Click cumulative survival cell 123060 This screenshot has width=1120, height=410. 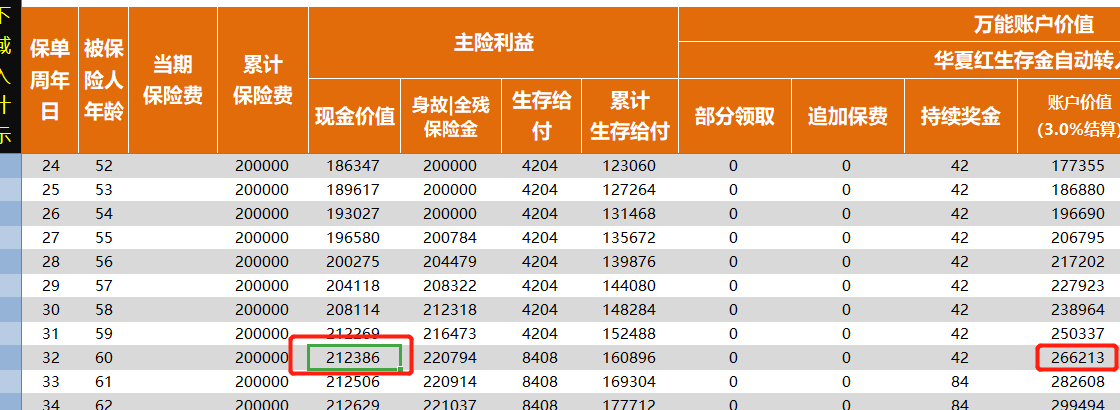629,166
